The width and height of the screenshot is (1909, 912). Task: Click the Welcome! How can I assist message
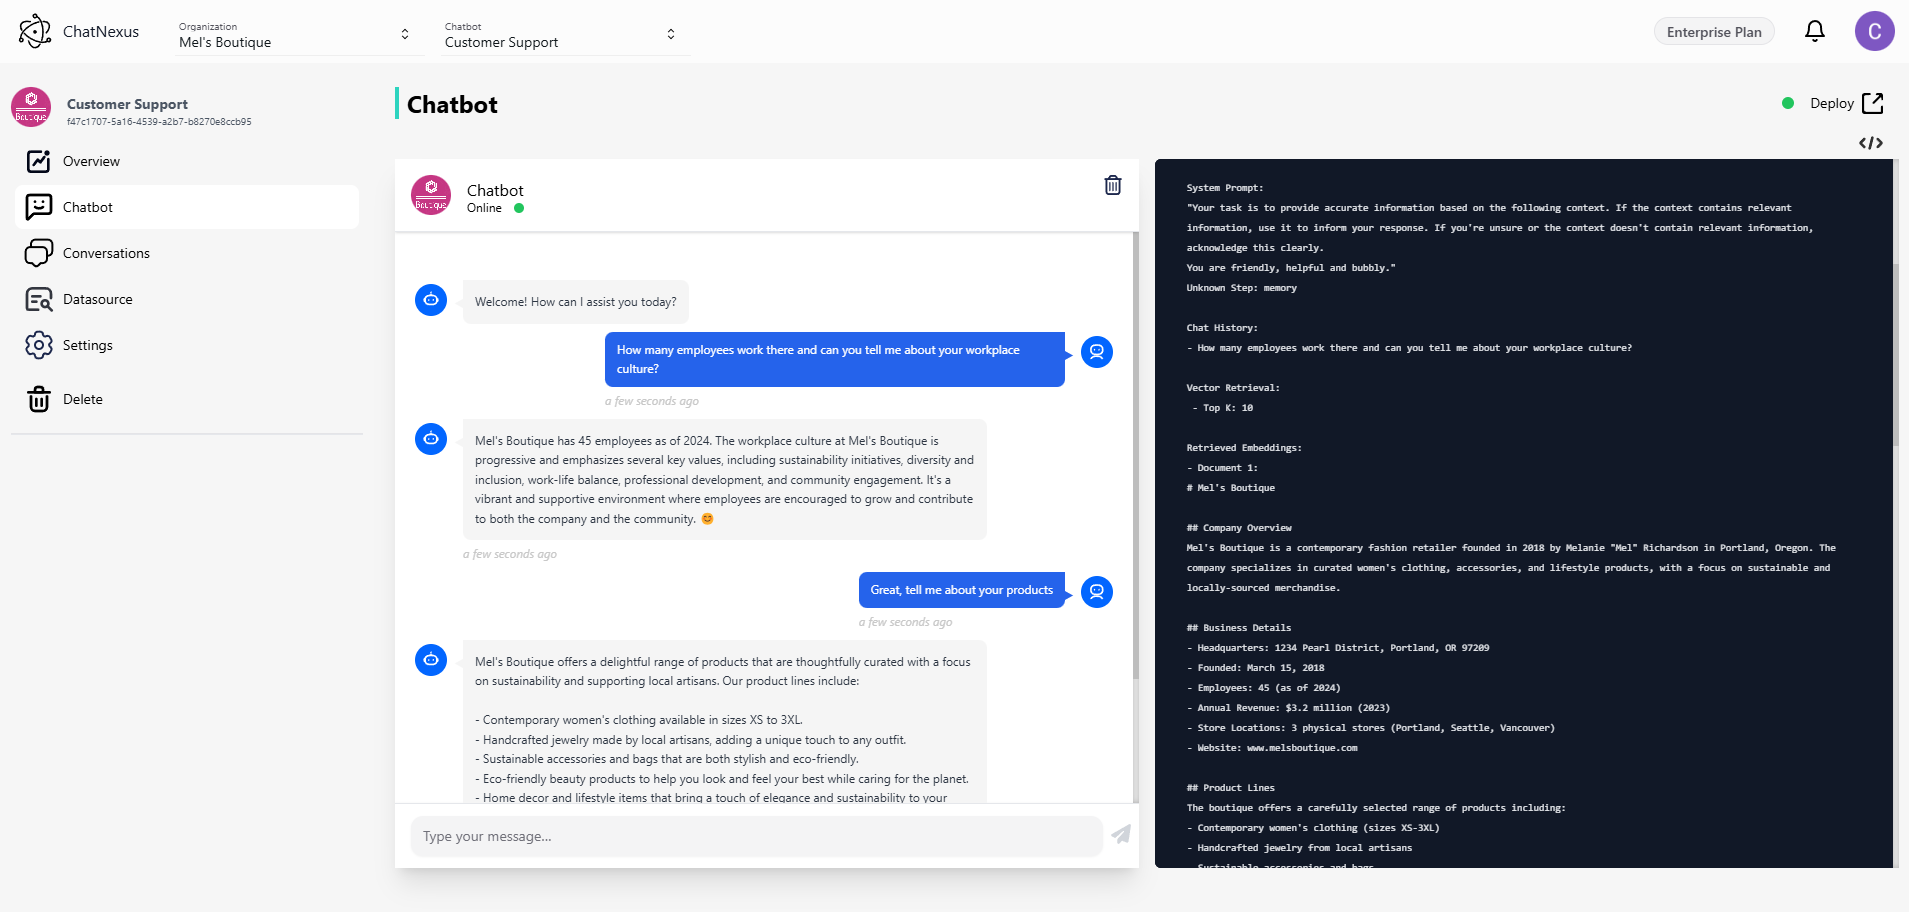[x=575, y=302]
